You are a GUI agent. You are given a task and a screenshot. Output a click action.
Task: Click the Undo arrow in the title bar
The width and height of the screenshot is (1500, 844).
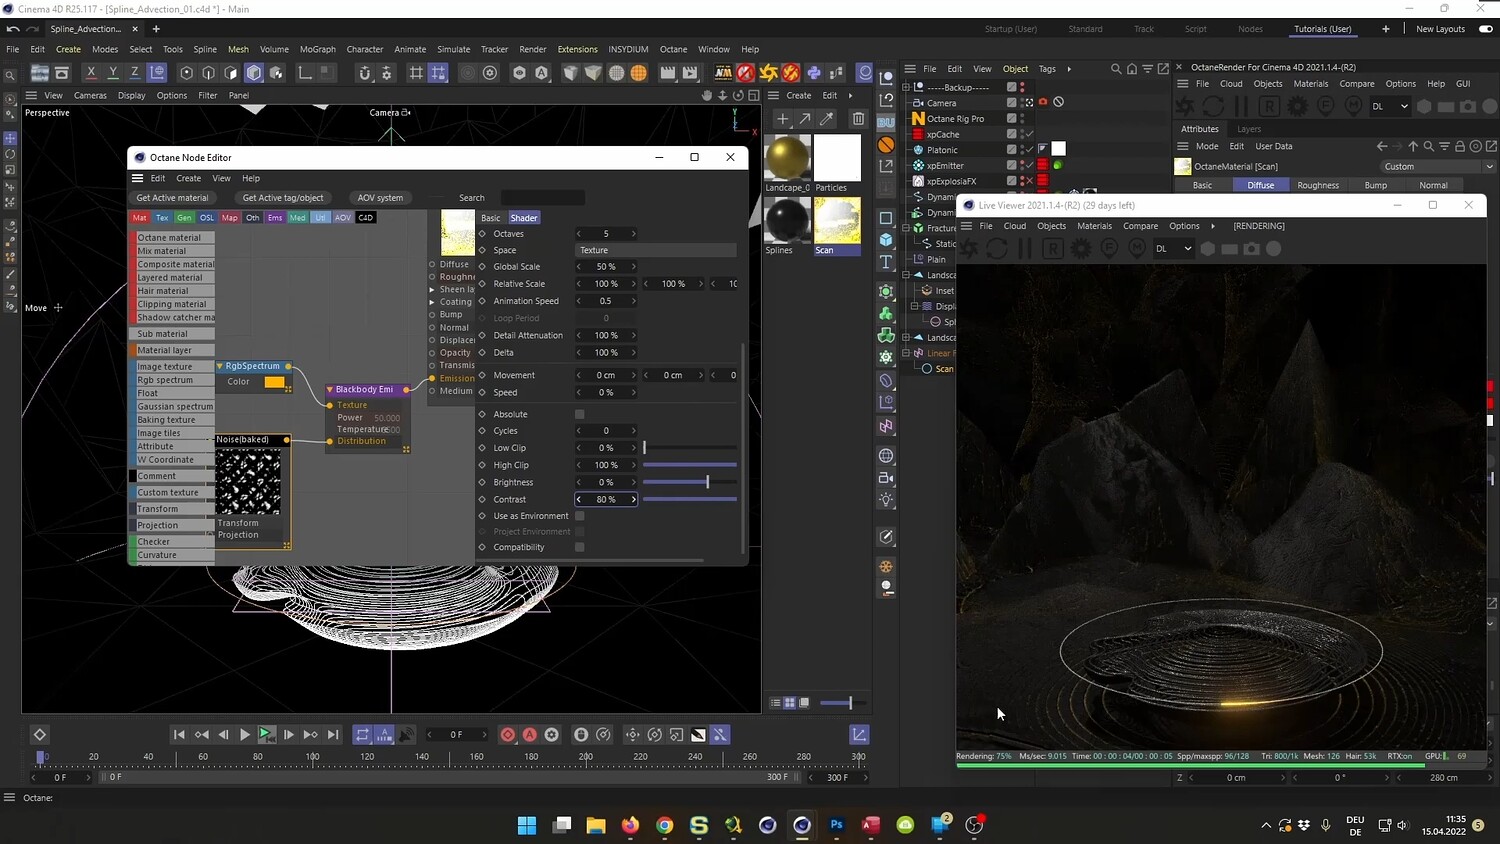coord(13,29)
